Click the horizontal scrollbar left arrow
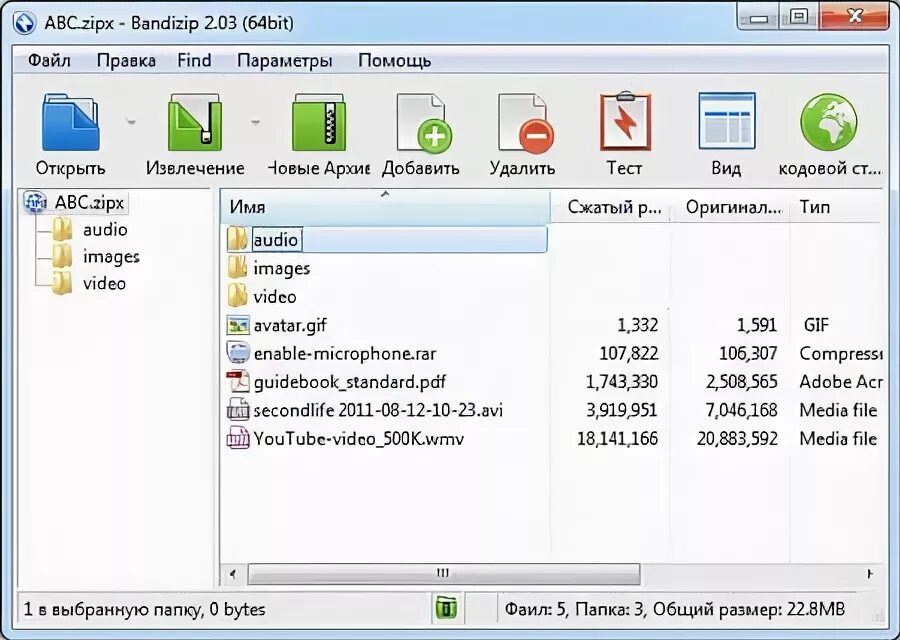 232,573
